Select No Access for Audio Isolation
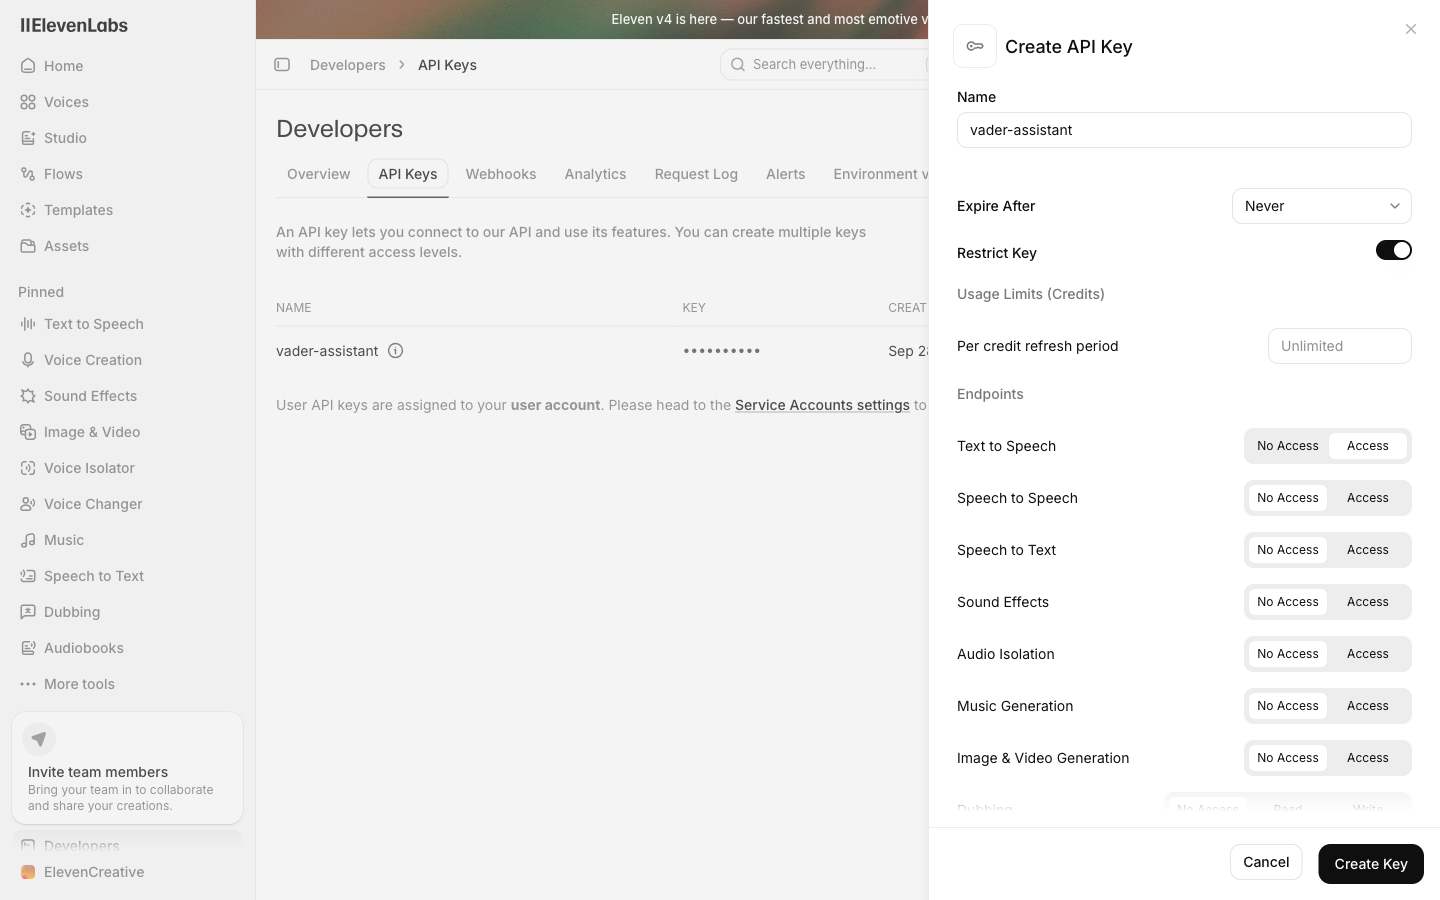 [x=1287, y=654]
